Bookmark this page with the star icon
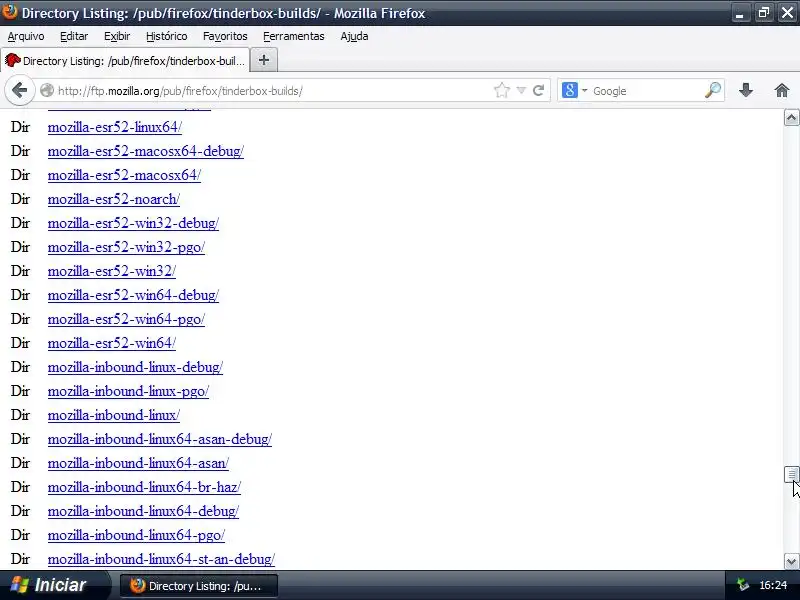 pos(502,91)
